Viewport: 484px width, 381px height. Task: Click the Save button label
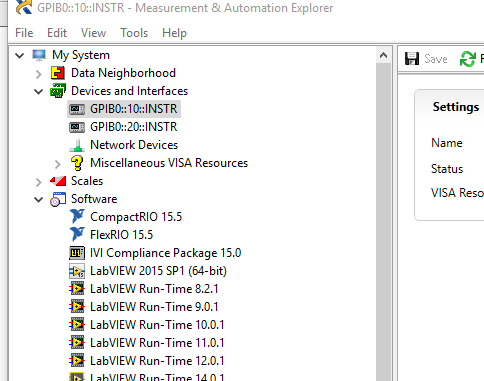point(436,59)
